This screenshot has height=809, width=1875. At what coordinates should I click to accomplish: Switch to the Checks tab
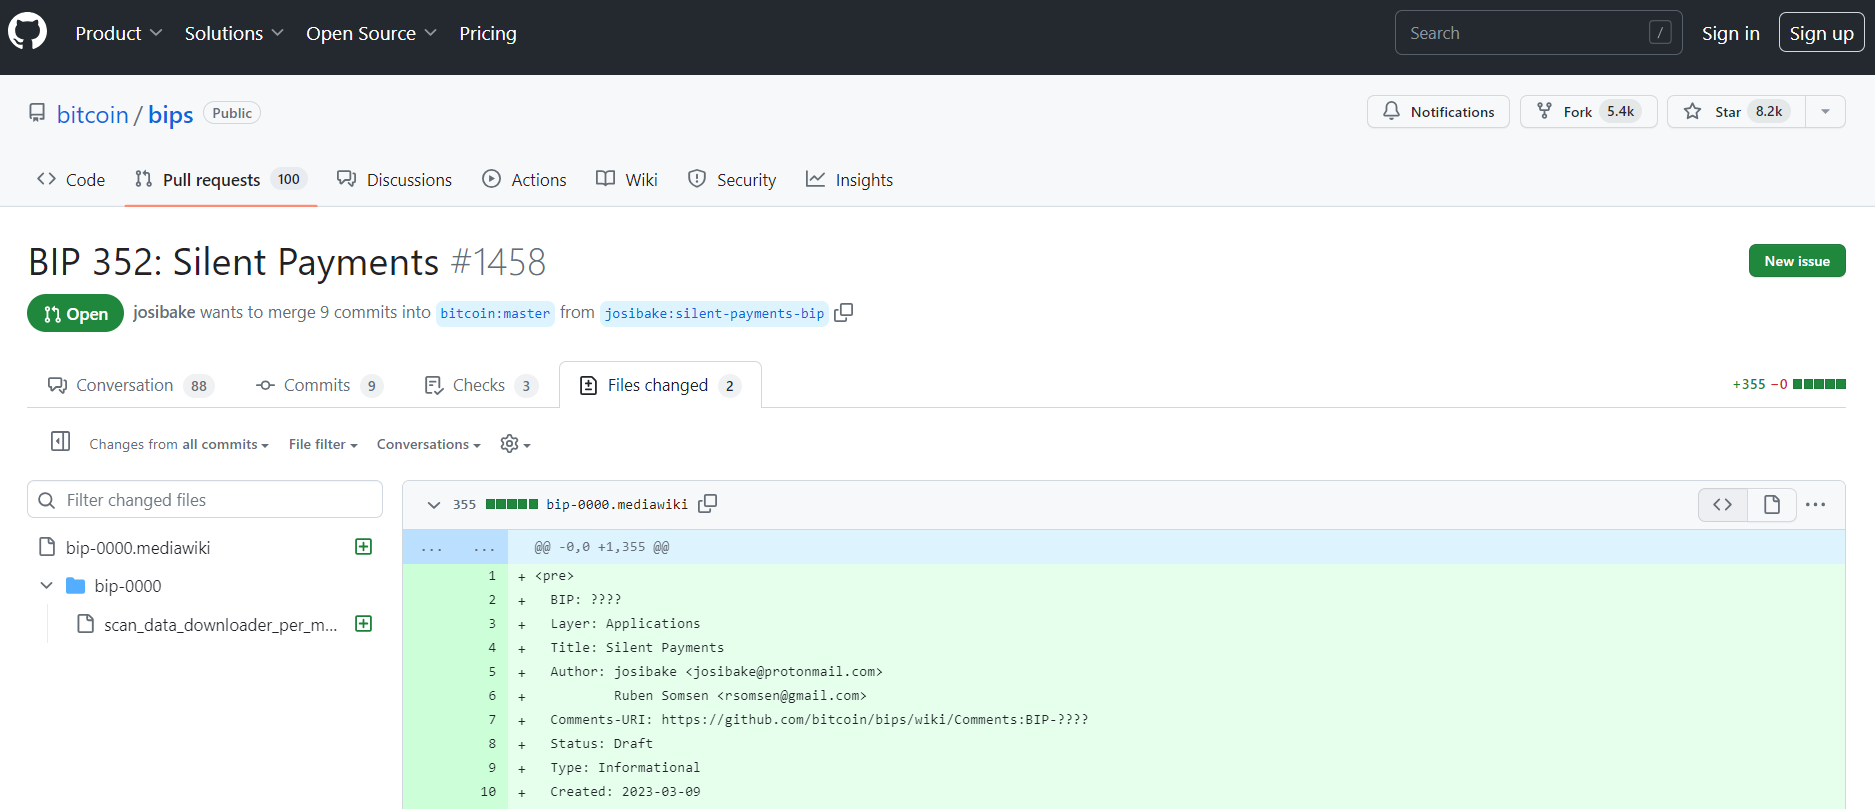[x=481, y=385]
